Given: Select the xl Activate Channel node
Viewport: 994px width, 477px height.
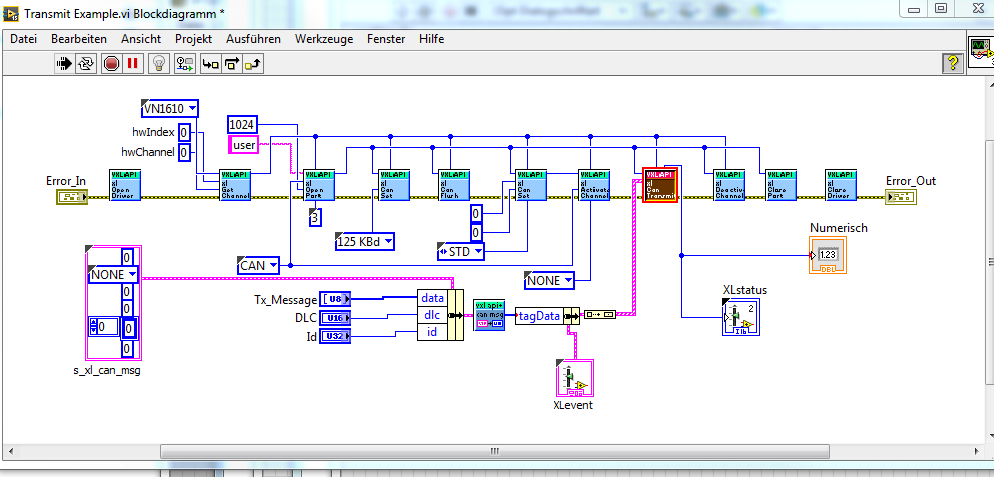Looking at the screenshot, I should (x=594, y=185).
